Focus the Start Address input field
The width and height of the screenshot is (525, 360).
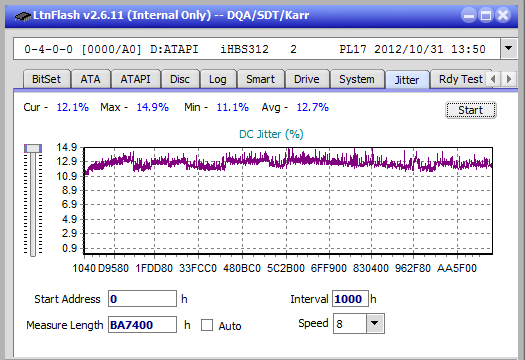click(142, 299)
